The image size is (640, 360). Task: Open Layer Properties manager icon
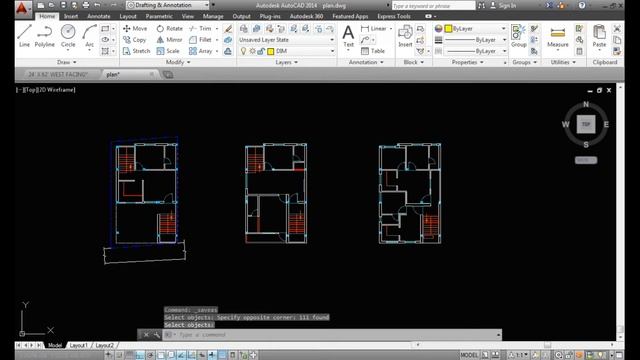coord(244,29)
